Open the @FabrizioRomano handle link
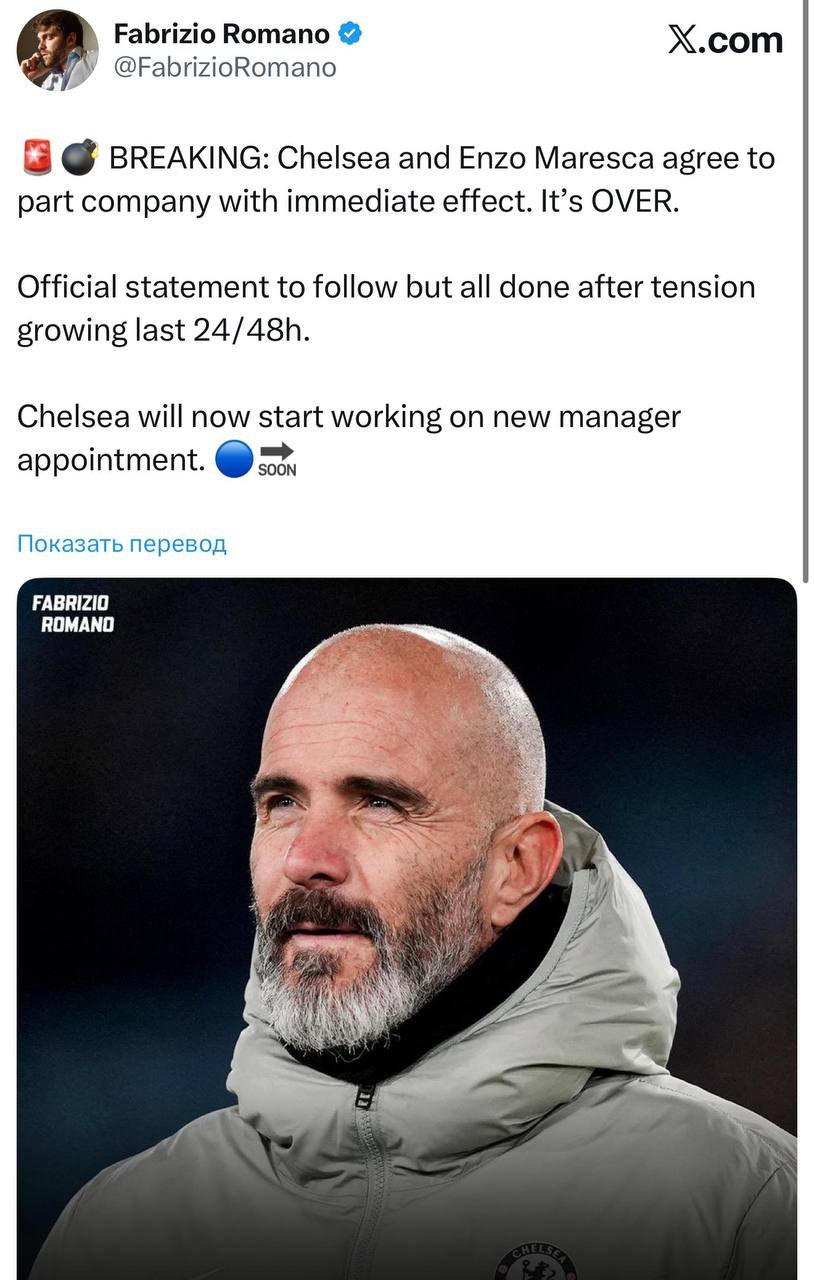 coord(225,67)
